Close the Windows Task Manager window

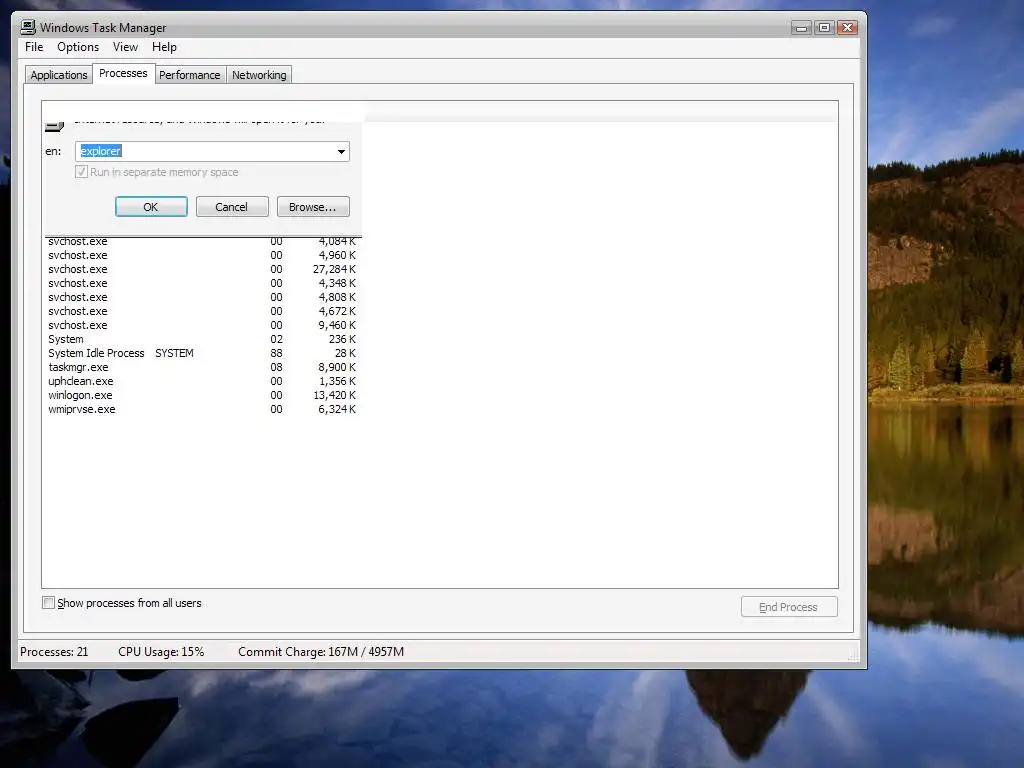(x=848, y=27)
